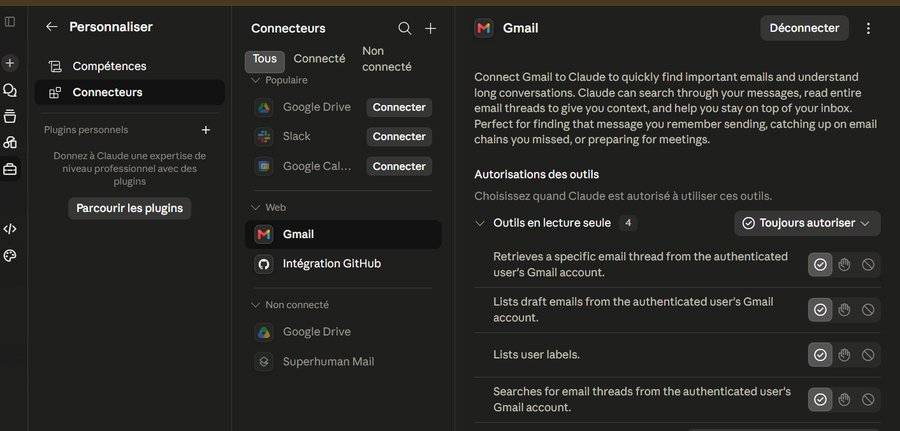
Task: Set 'Lists user labels' to always allow
Action: (820, 355)
